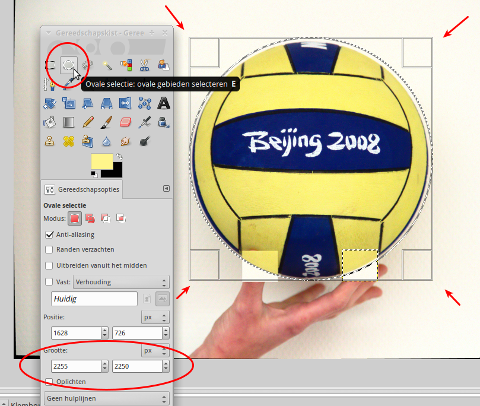Click stepper arrows of the 2255 field
The image size is (480, 406).
(x=105, y=366)
